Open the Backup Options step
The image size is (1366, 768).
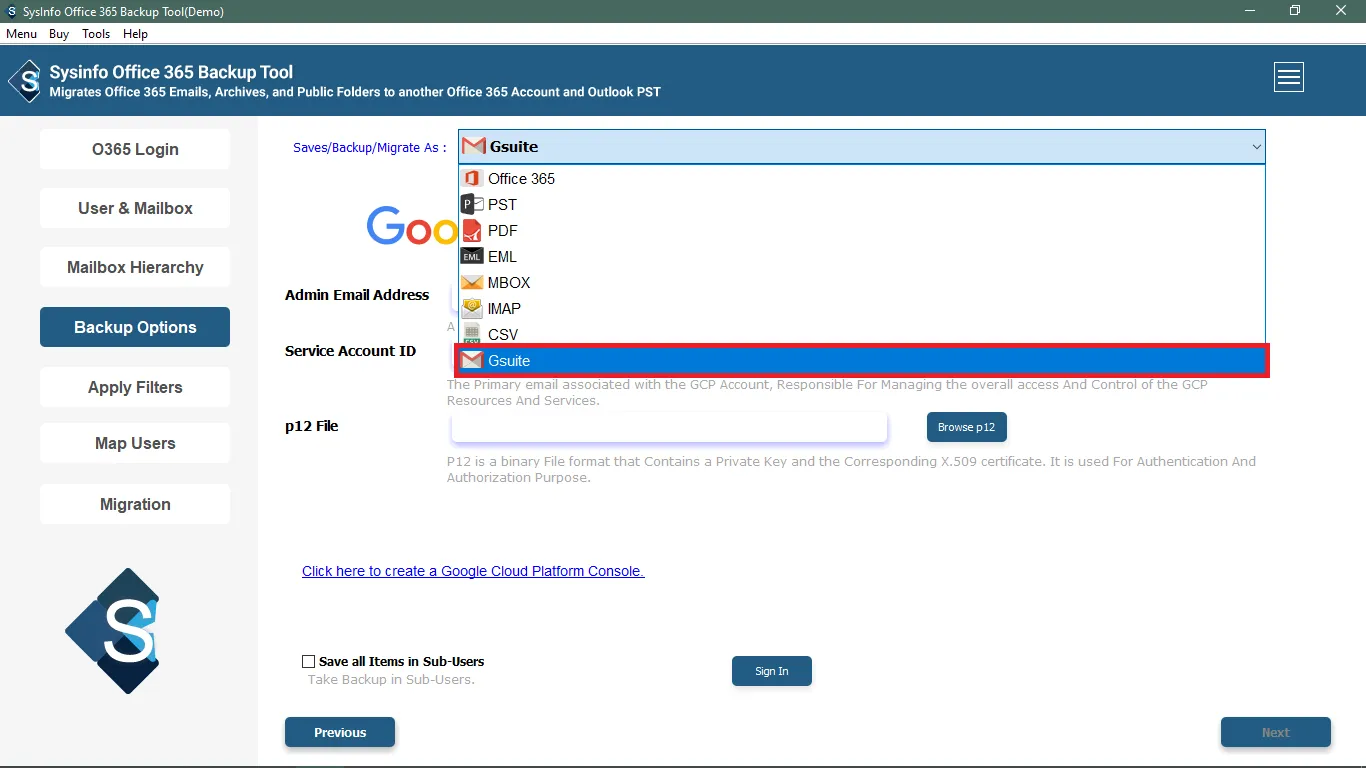coord(135,327)
